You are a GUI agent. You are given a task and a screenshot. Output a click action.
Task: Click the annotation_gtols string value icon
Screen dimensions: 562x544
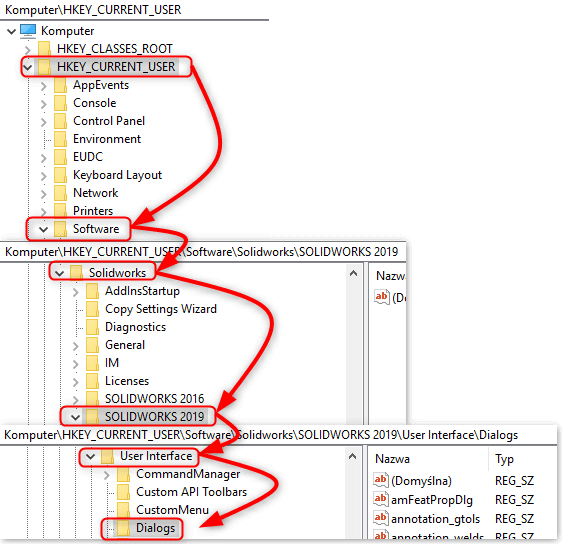[x=381, y=518]
